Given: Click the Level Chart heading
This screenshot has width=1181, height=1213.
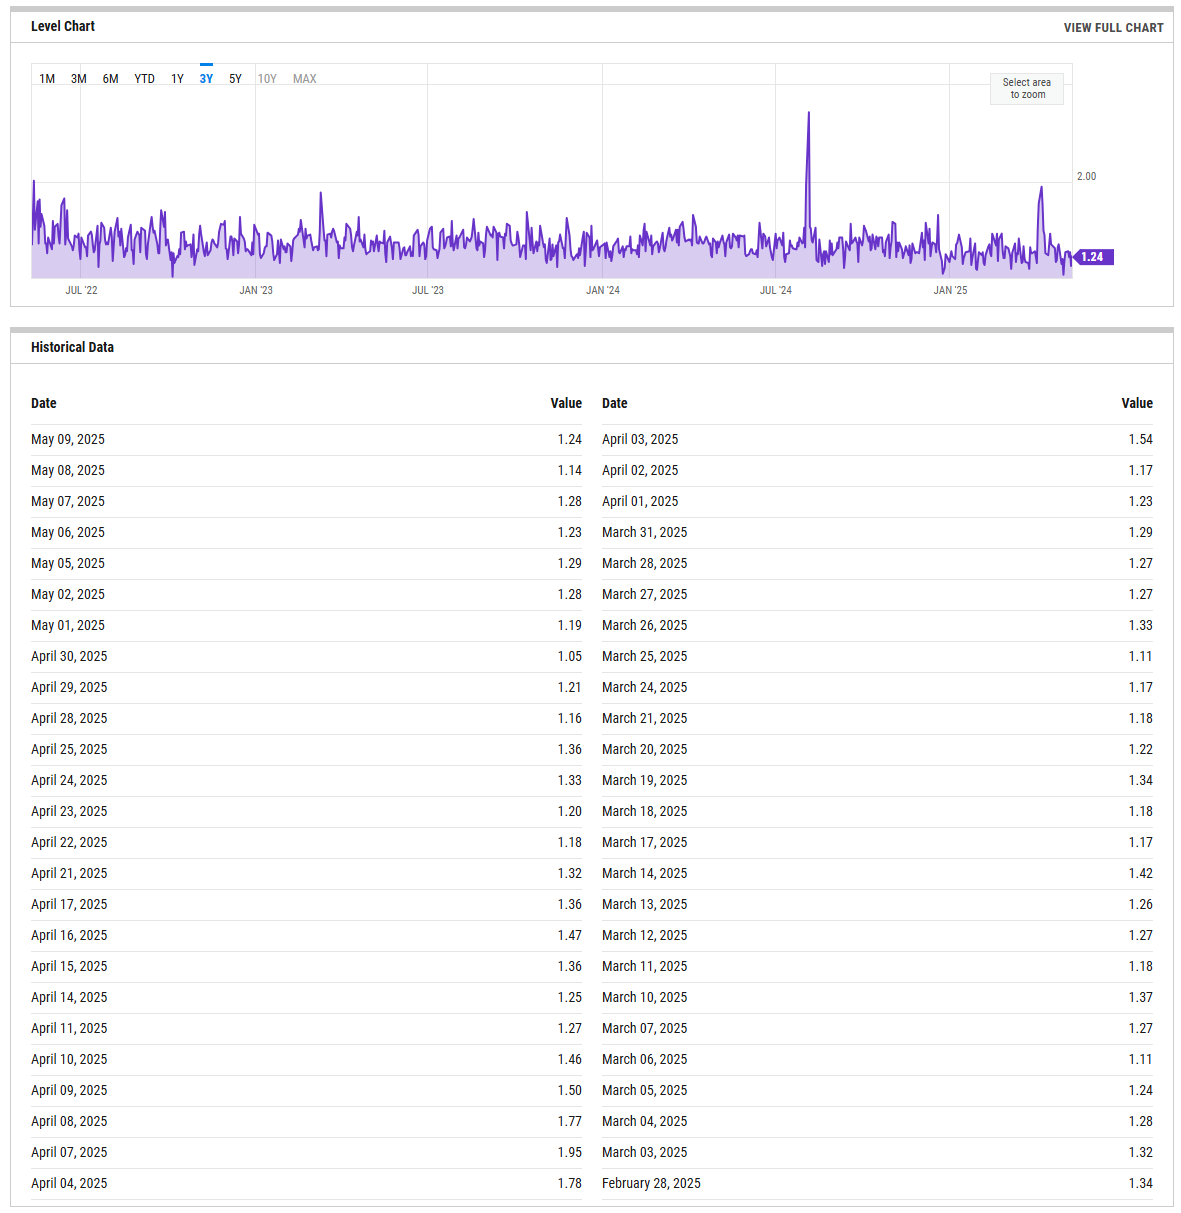Looking at the screenshot, I should [63, 26].
